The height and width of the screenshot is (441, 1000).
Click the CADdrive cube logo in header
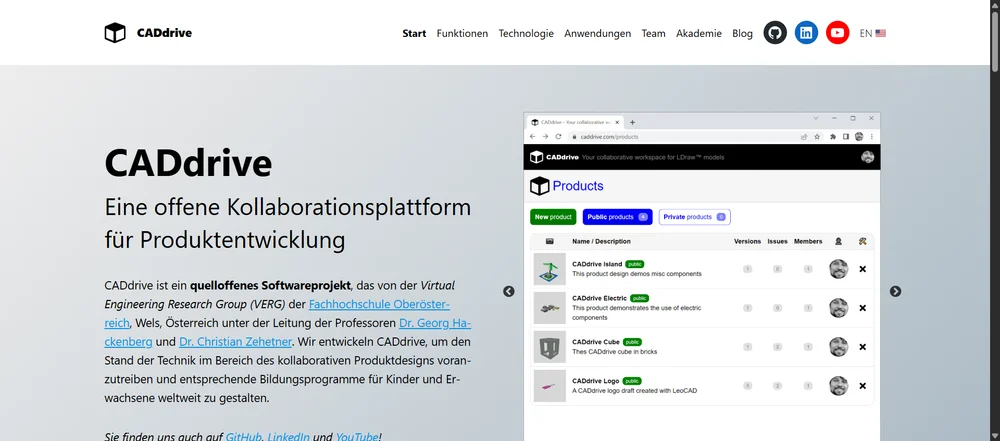point(115,33)
